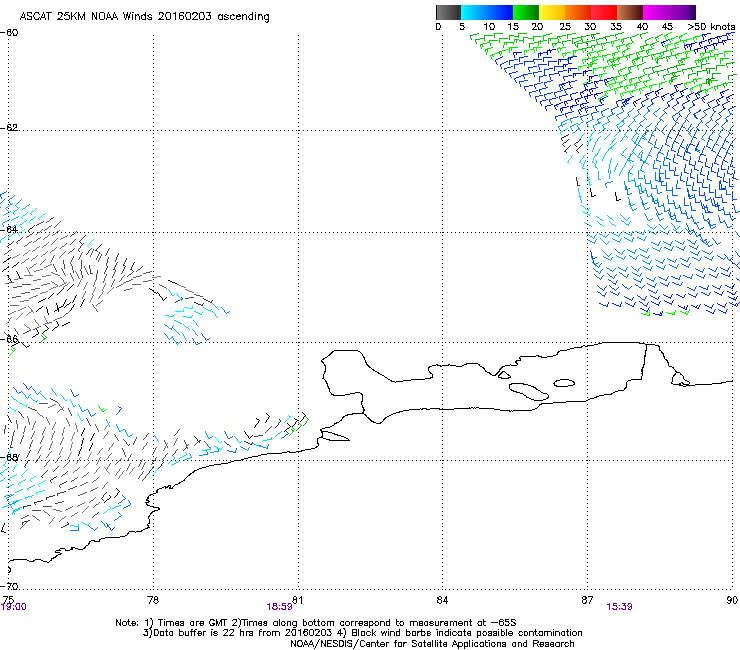Click the orange 25-30 knots legend swatch

pyautogui.click(x=578, y=12)
